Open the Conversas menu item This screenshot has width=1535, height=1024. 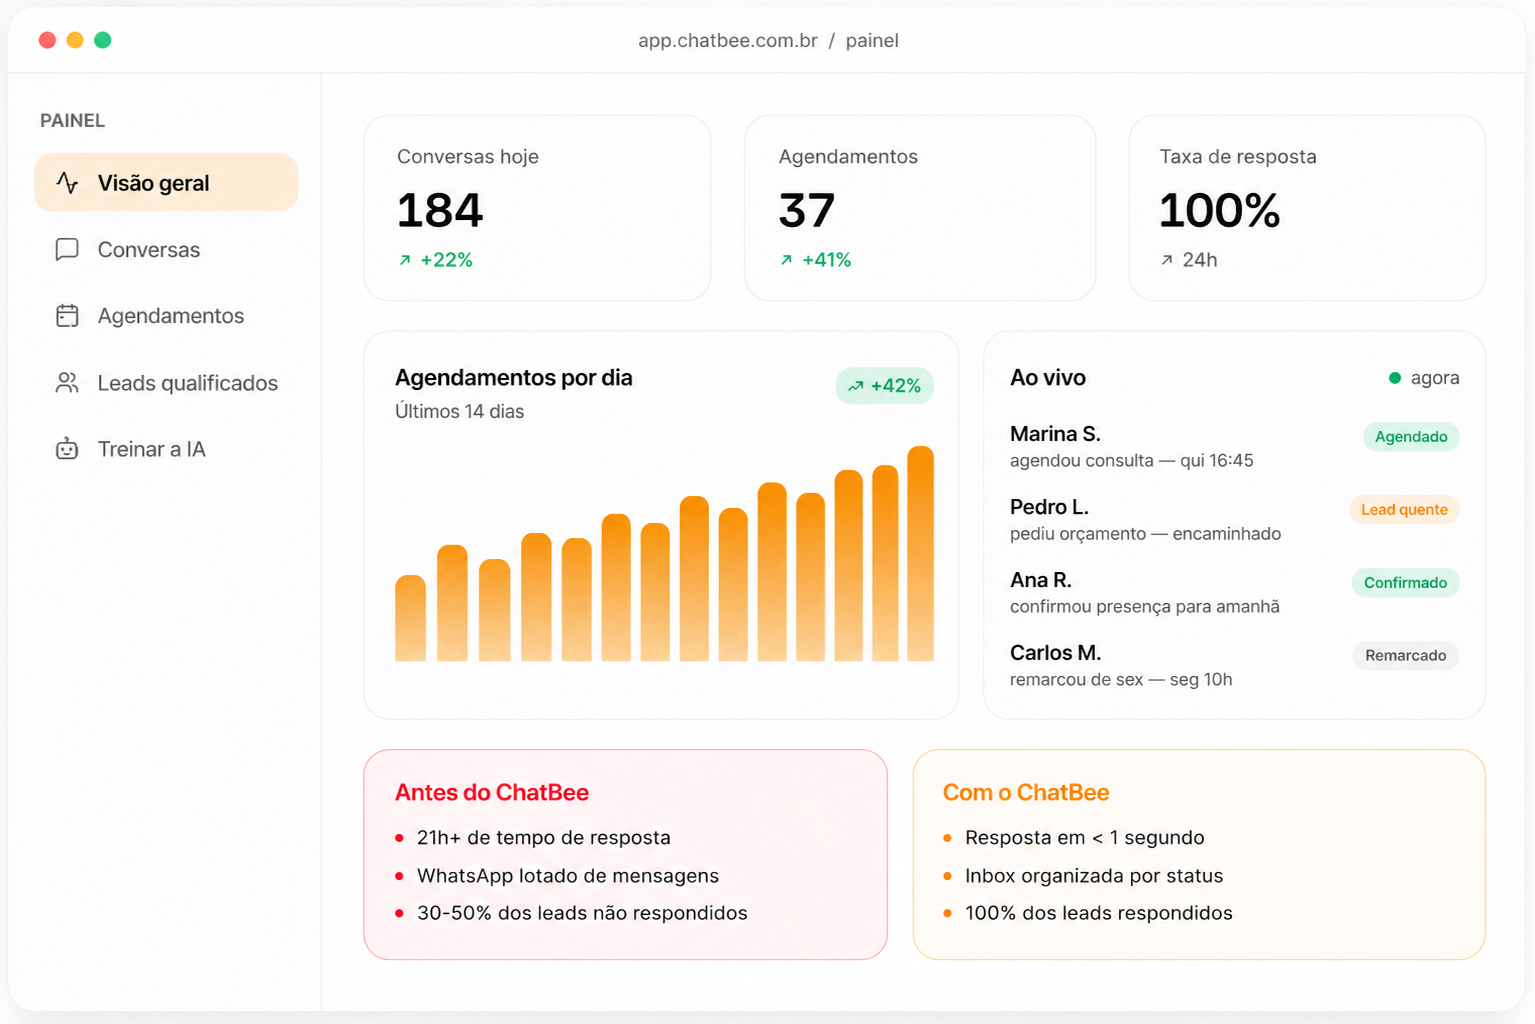point(166,249)
